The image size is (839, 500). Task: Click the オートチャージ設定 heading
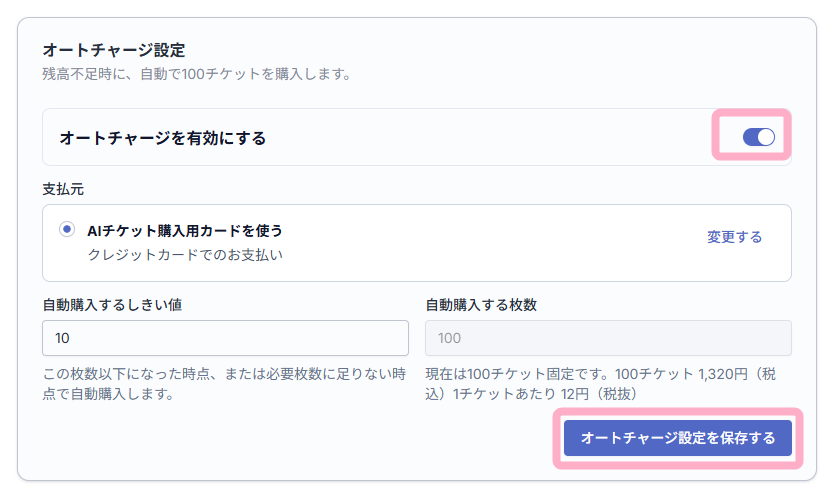coord(113,50)
